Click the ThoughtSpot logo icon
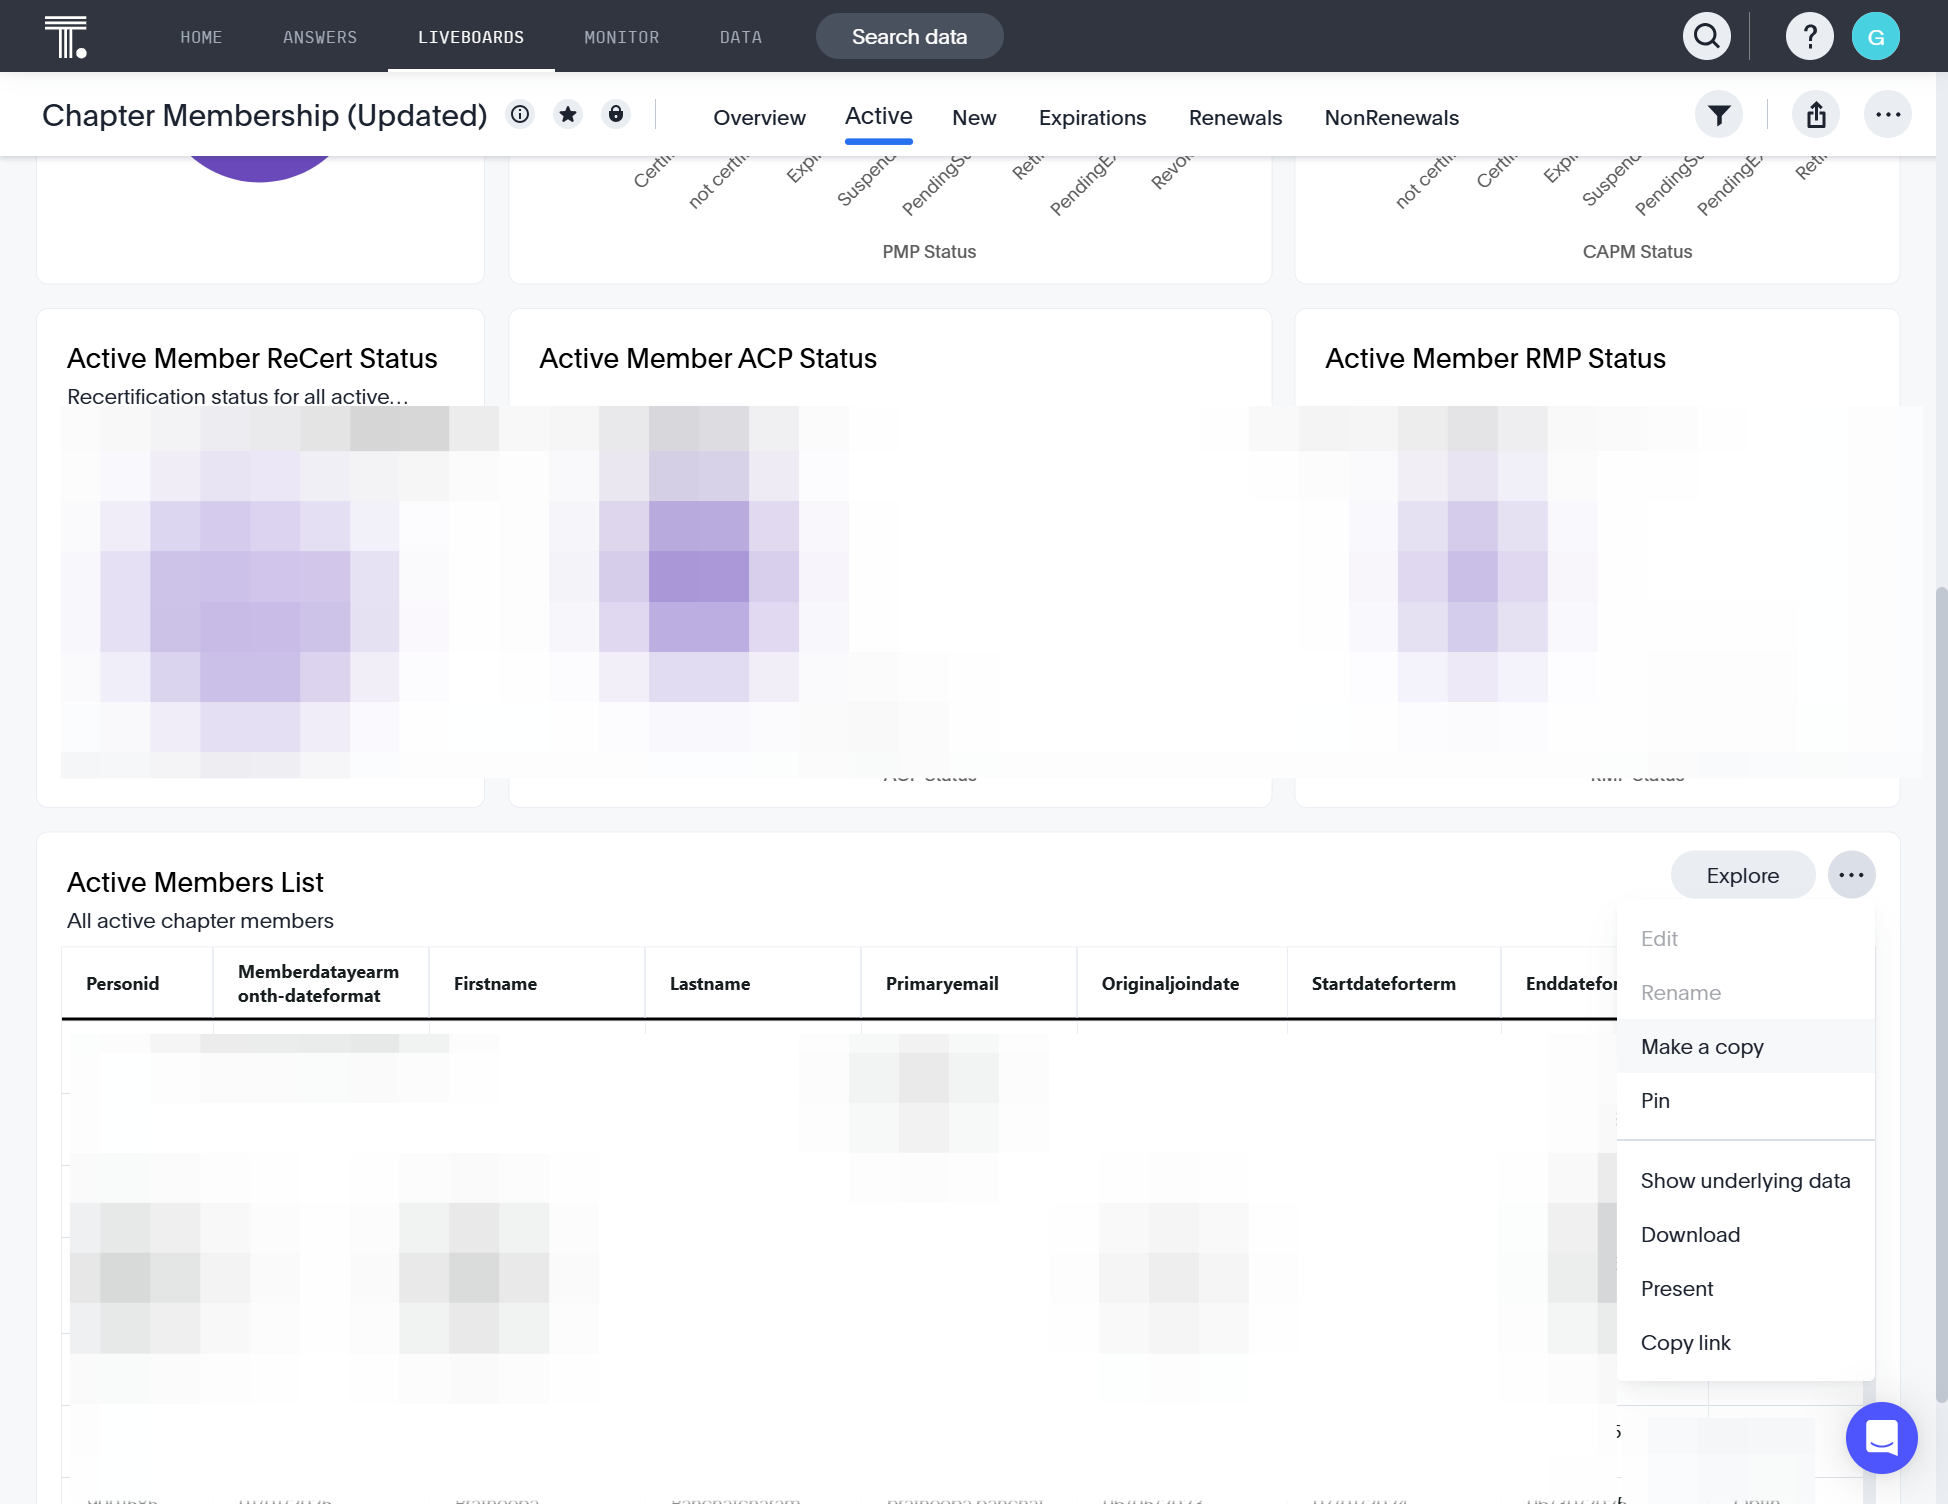 [65, 37]
